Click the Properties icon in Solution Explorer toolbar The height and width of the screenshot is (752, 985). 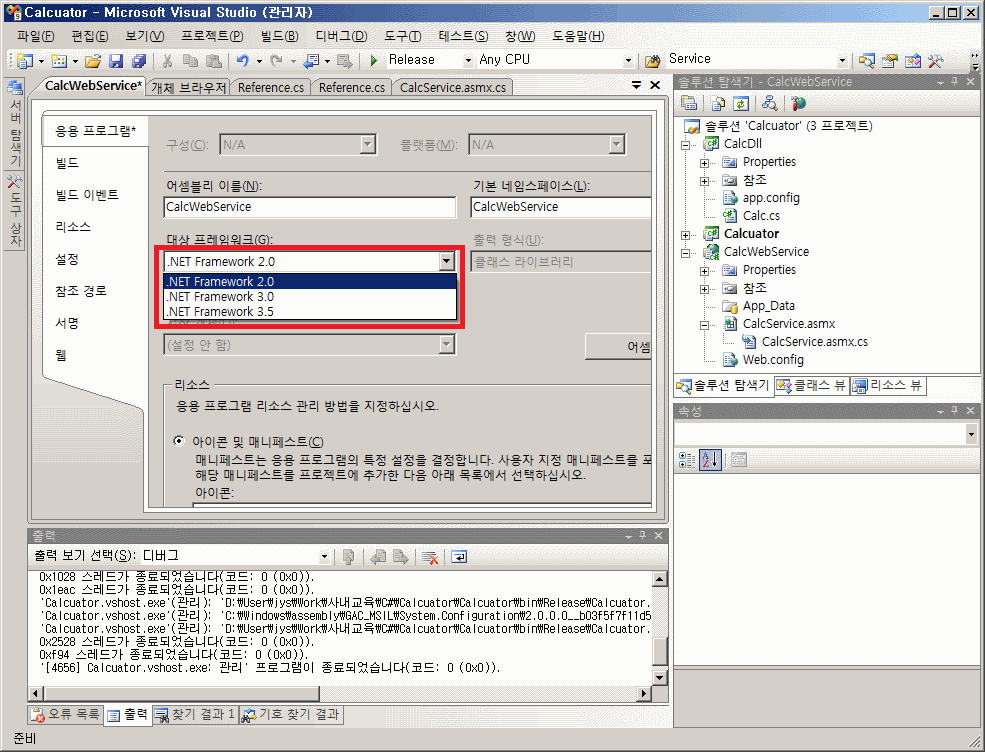tap(689, 103)
